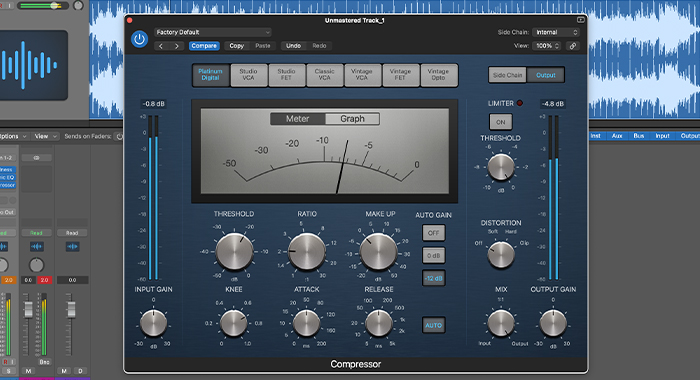Click the Bnc button on the second channel strip
Screen dimensions: 700x380
point(44,362)
